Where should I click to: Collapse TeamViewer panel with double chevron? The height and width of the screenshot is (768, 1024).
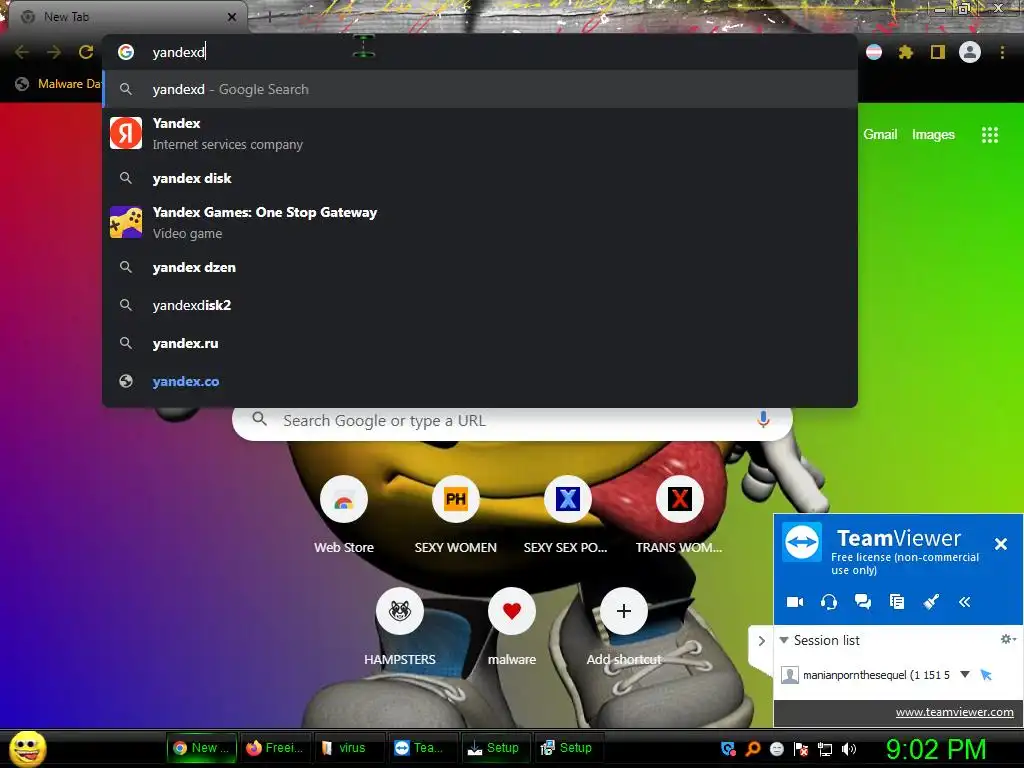pyautogui.click(x=965, y=601)
